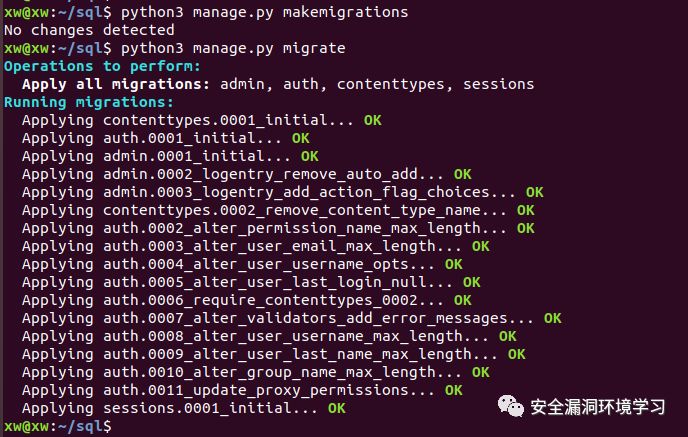Click OK after admin.0003_logentry_add_action_flag_choices
688x437 pixels.
tap(534, 192)
